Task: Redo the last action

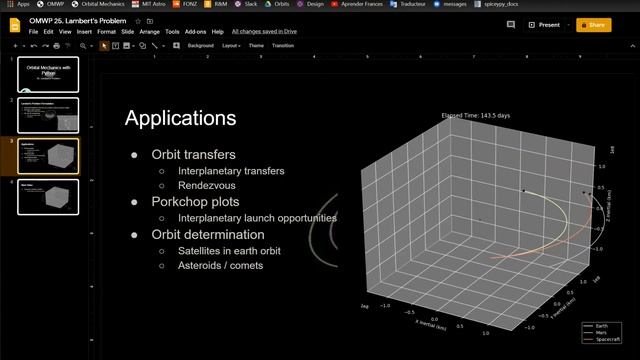Action: 45,46
